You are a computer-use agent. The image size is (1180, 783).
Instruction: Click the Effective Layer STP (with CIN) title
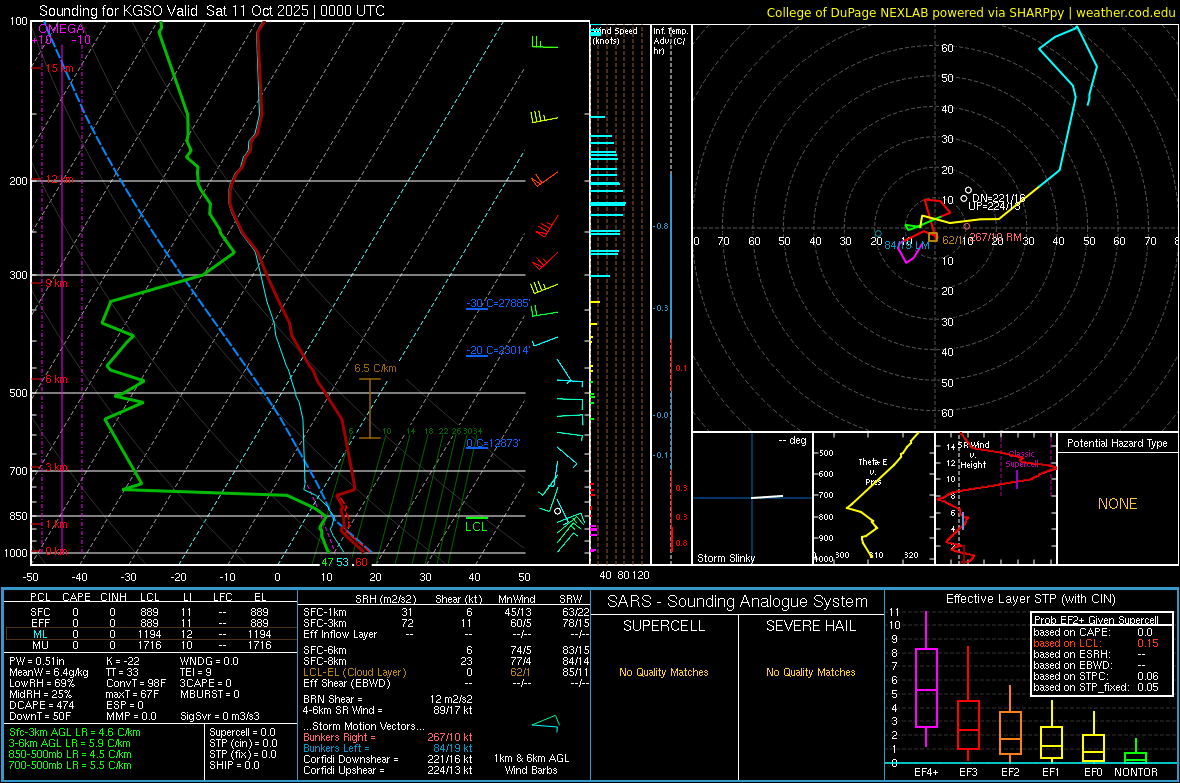point(1031,599)
